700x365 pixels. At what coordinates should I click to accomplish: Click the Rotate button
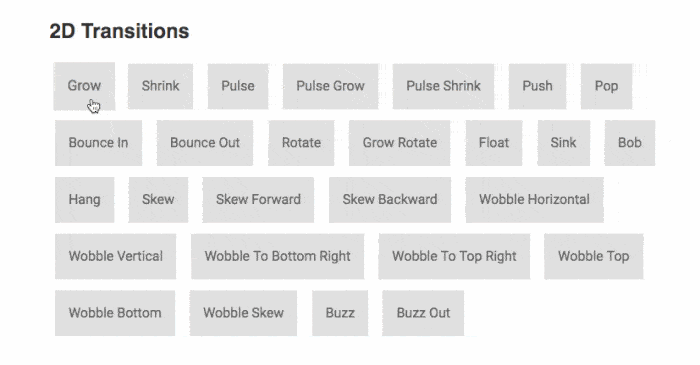(x=301, y=143)
